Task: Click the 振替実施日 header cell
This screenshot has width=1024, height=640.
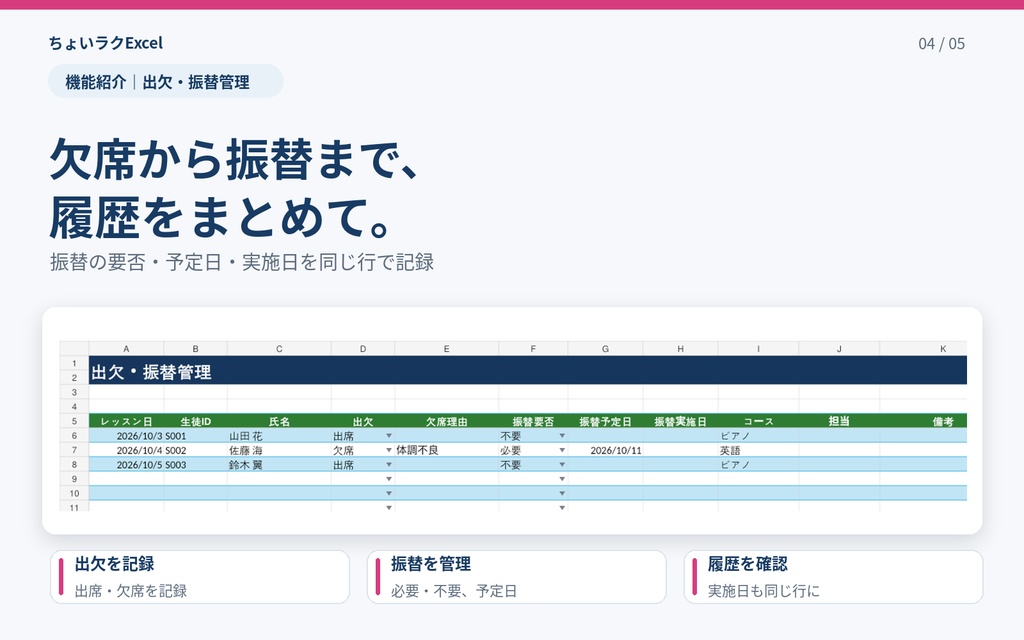Action: point(680,421)
